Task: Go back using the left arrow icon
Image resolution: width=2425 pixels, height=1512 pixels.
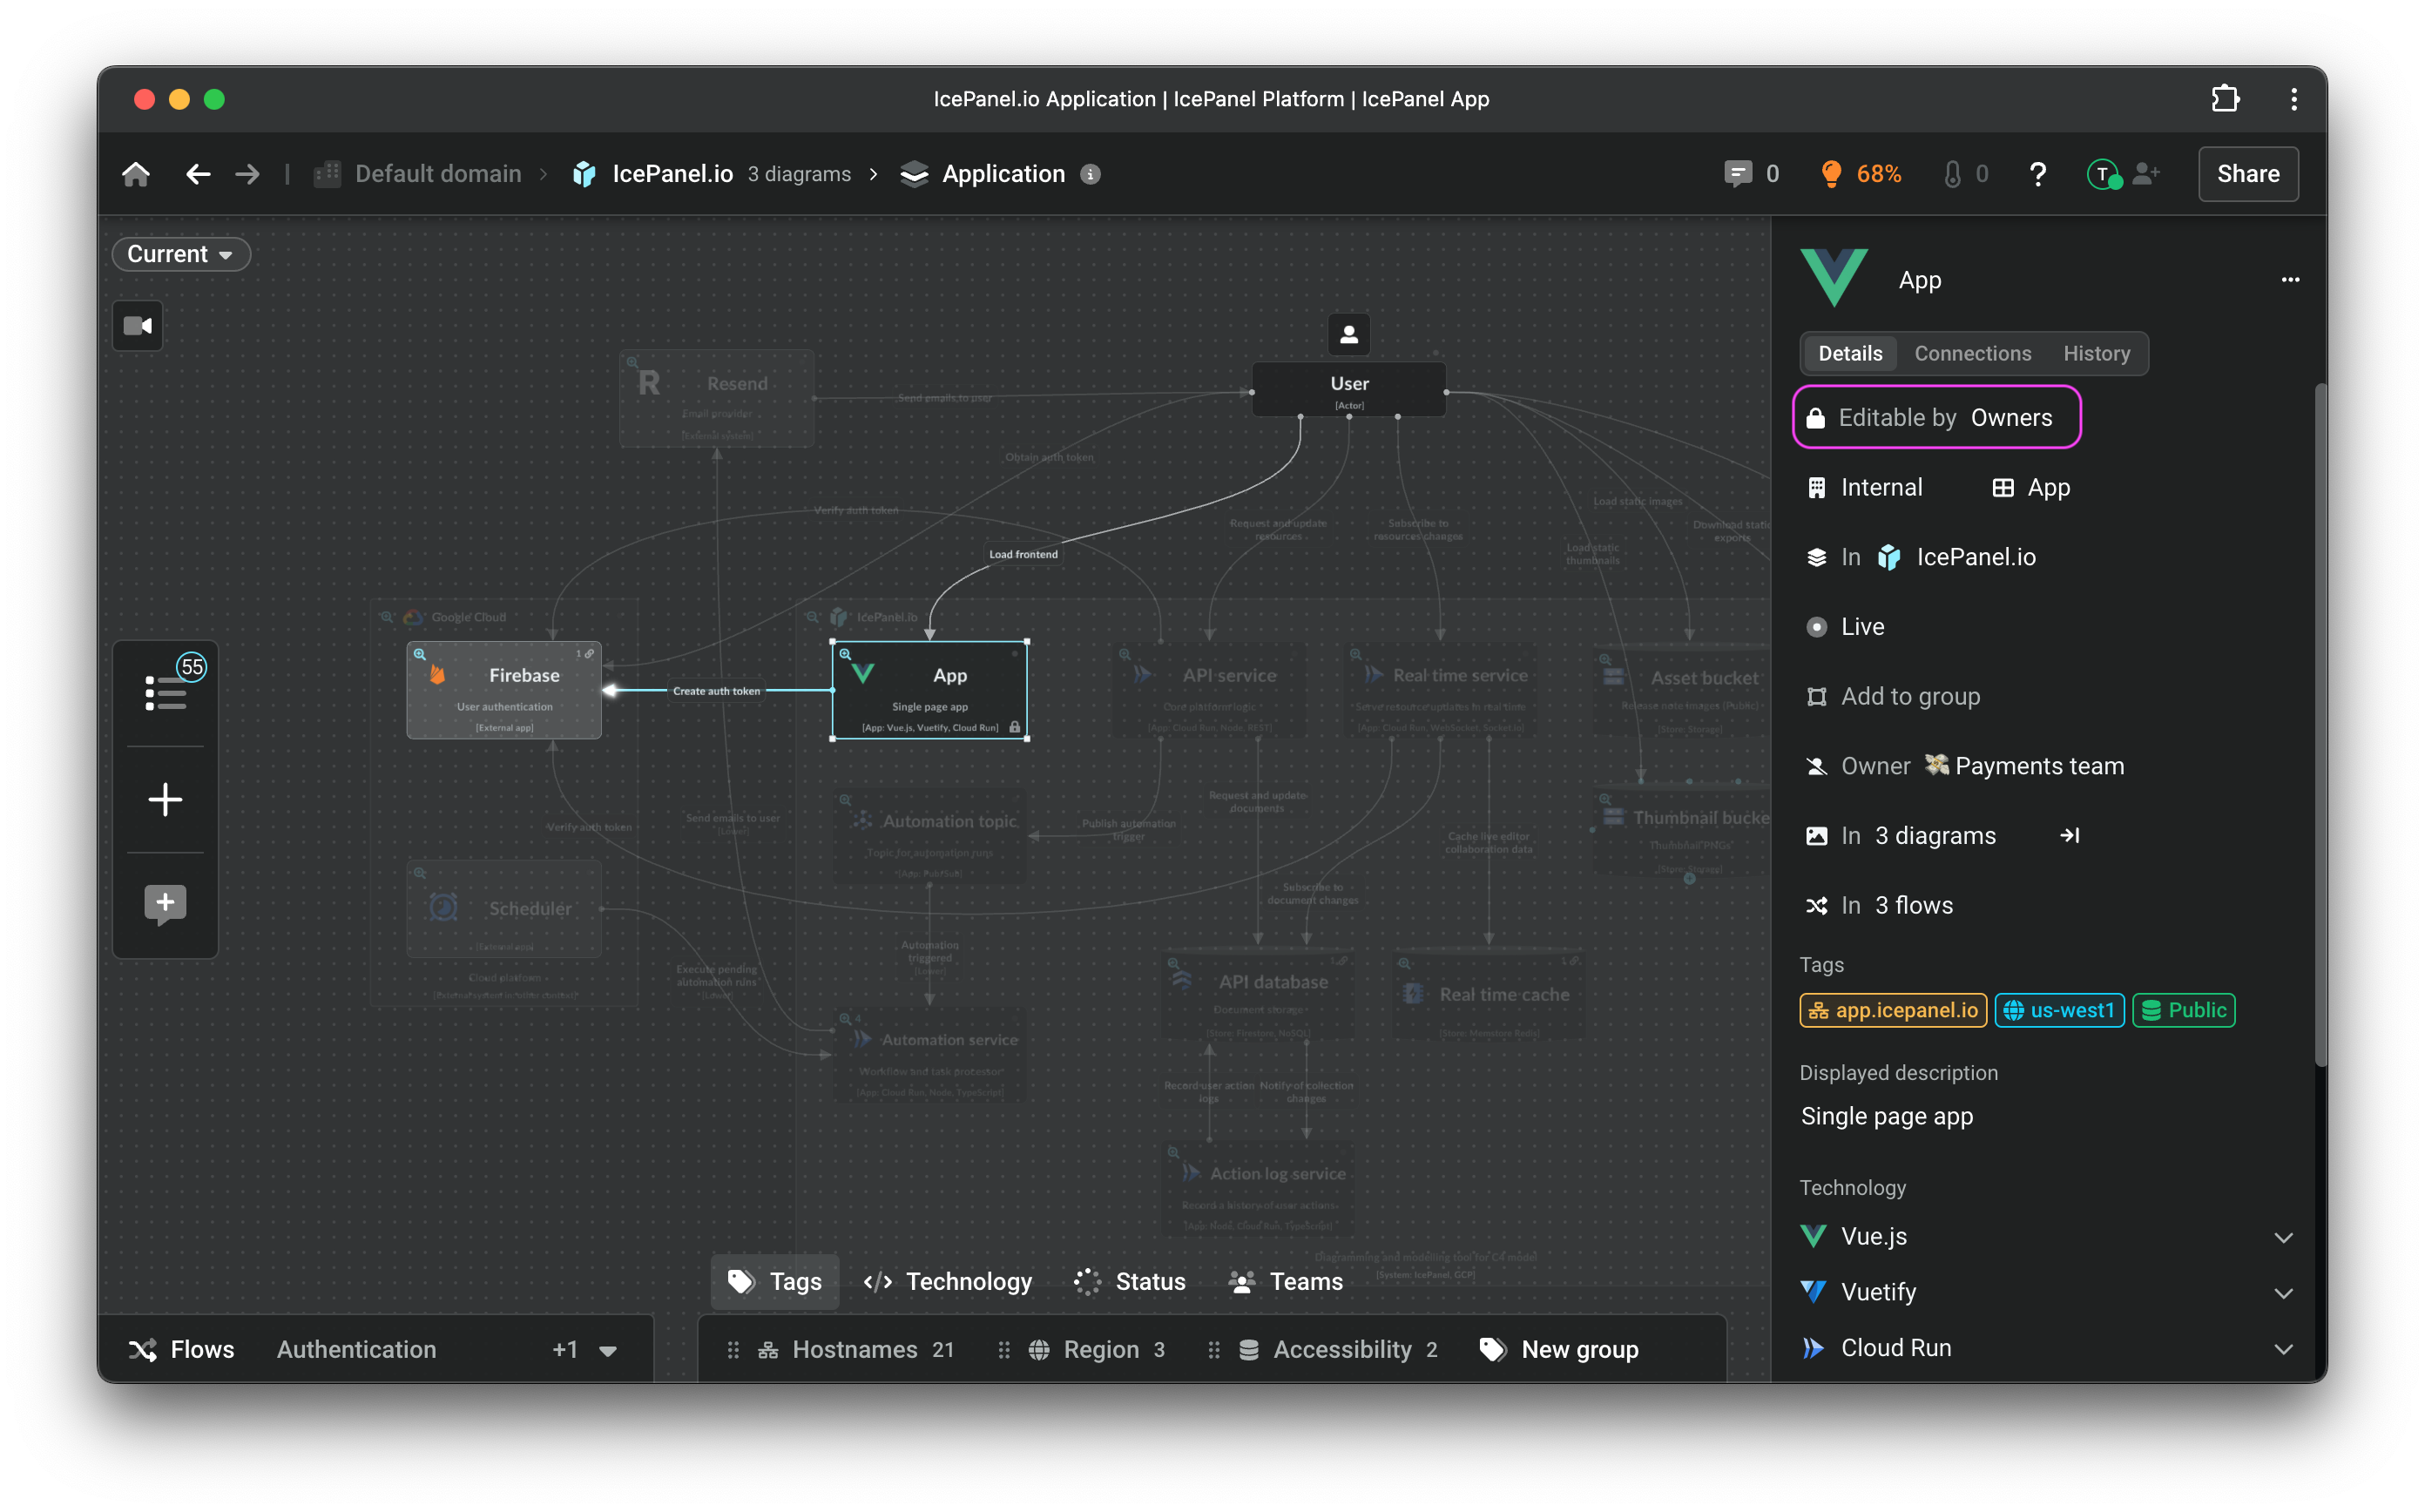Action: click(197, 174)
